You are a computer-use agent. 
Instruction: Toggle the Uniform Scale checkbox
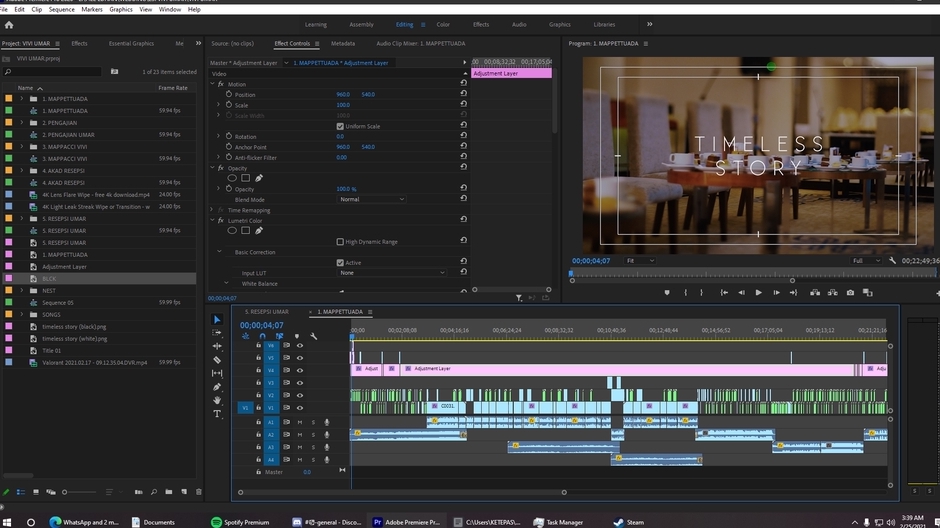340,126
